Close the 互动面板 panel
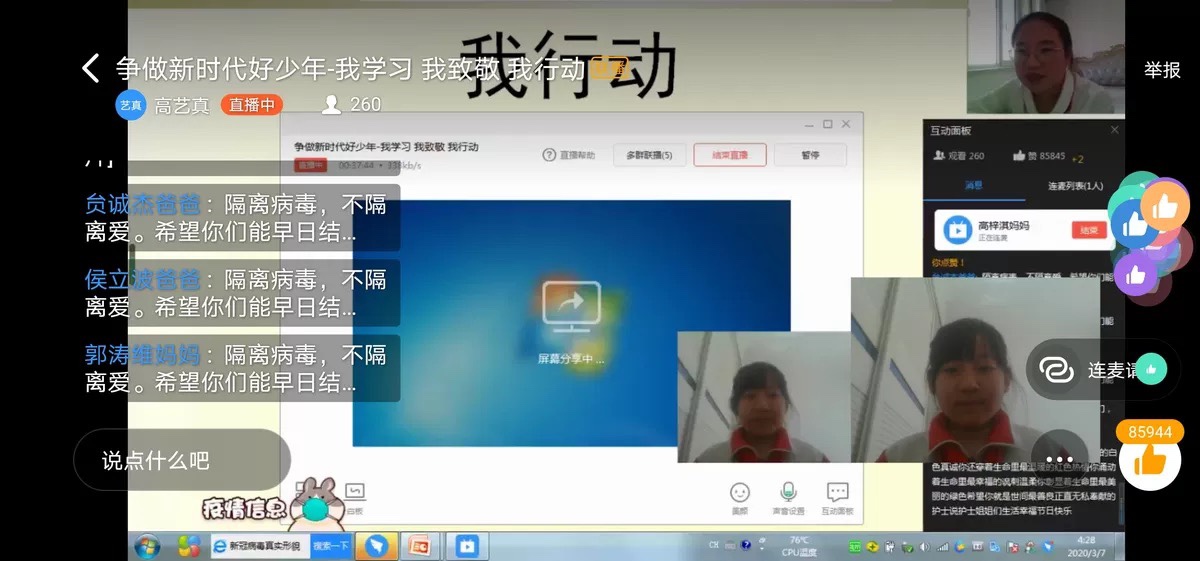This screenshot has height=561, width=1200. [x=1114, y=130]
